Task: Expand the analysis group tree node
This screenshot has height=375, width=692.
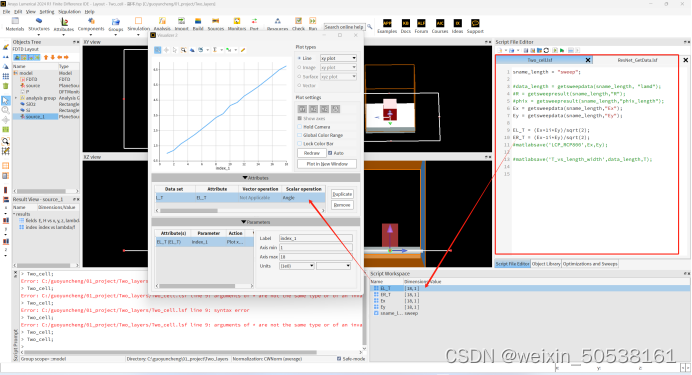Action: pos(16,98)
